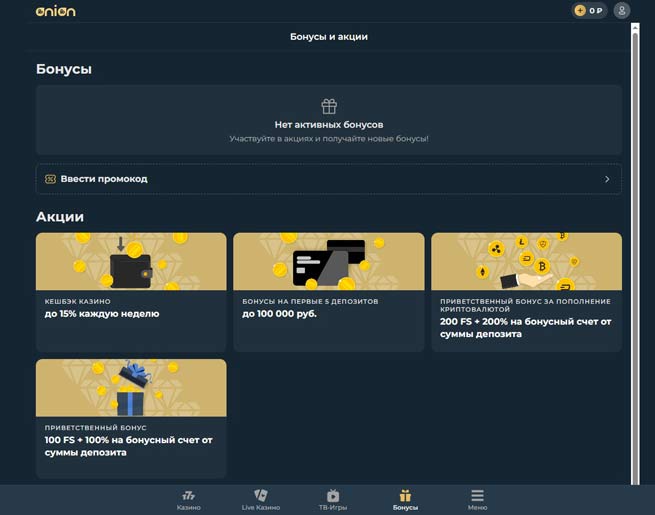Select the Бонусы tab in bottom bar
The width and height of the screenshot is (655, 515).
click(x=405, y=499)
